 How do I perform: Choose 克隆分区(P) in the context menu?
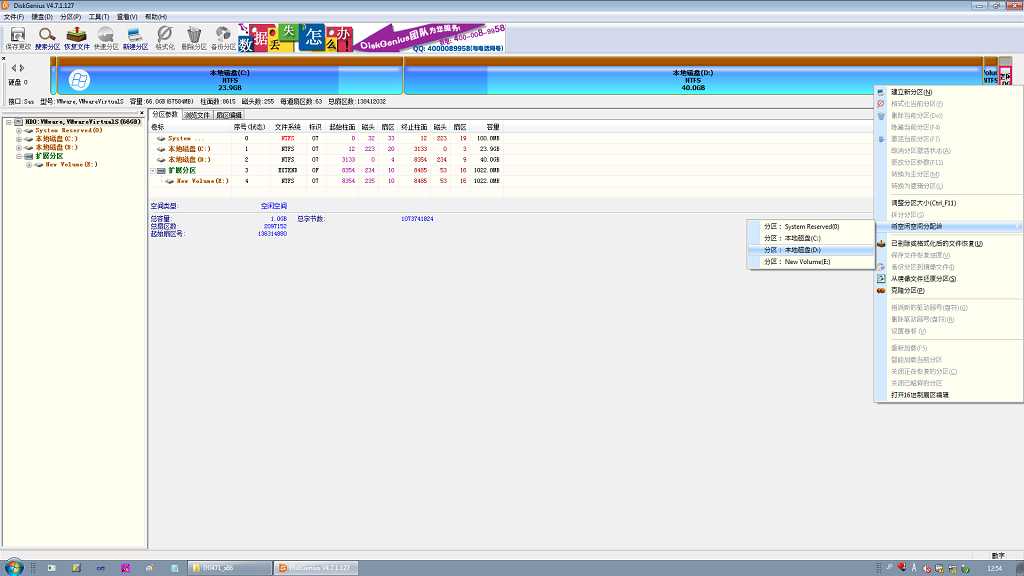(948, 291)
